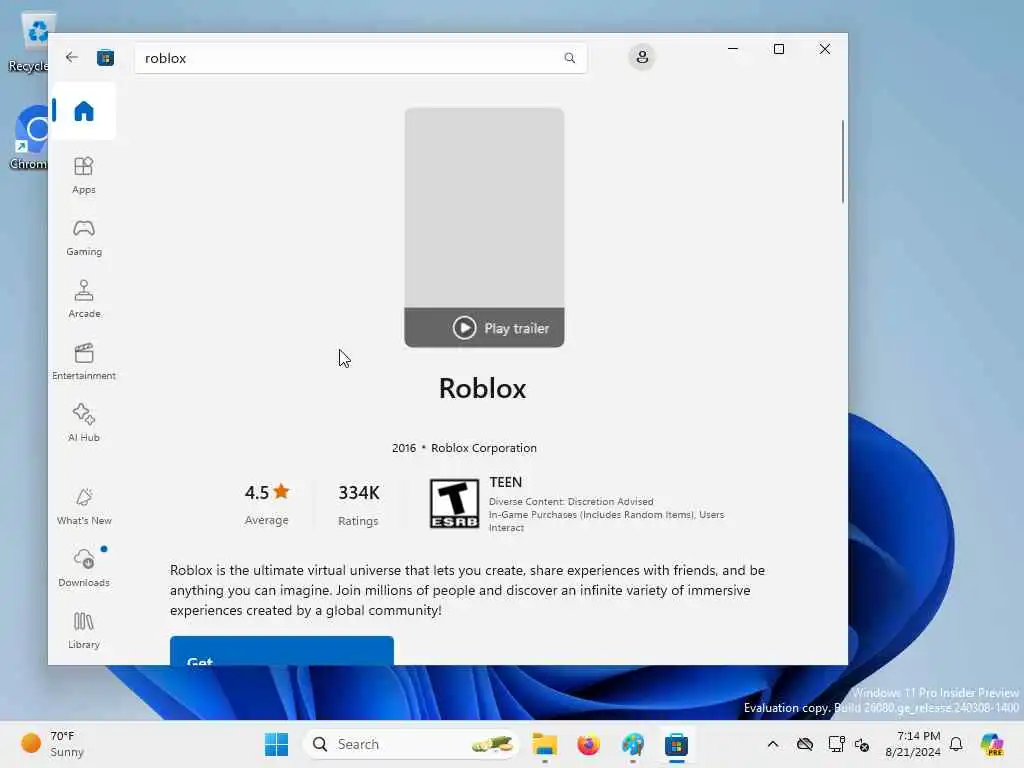The width and height of the screenshot is (1024, 768).
Task: Open the Entertainment section
Action: 84,361
